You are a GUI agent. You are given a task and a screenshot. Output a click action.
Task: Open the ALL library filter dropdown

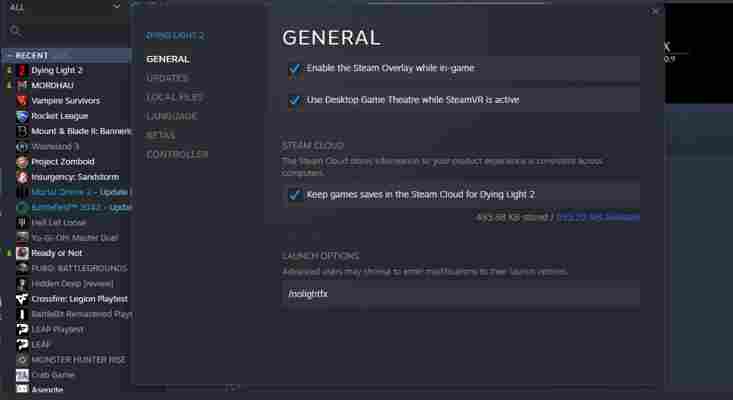click(65, 7)
